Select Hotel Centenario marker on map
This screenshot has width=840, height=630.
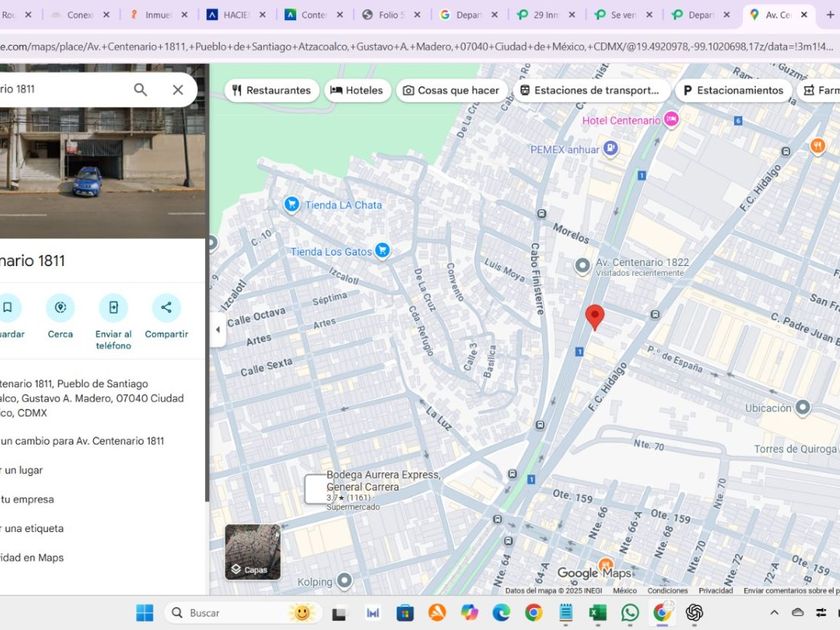[x=671, y=120]
